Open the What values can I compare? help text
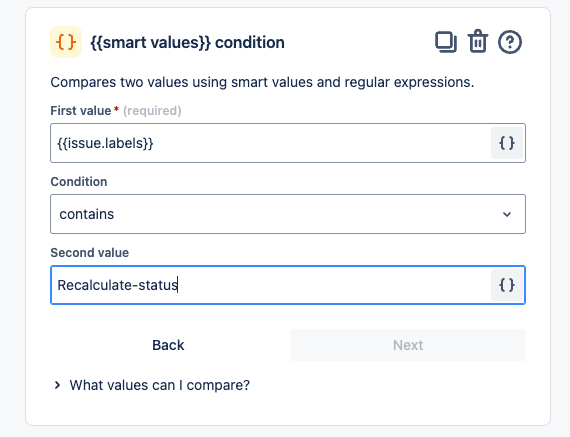The image size is (570, 437). (x=160, y=385)
